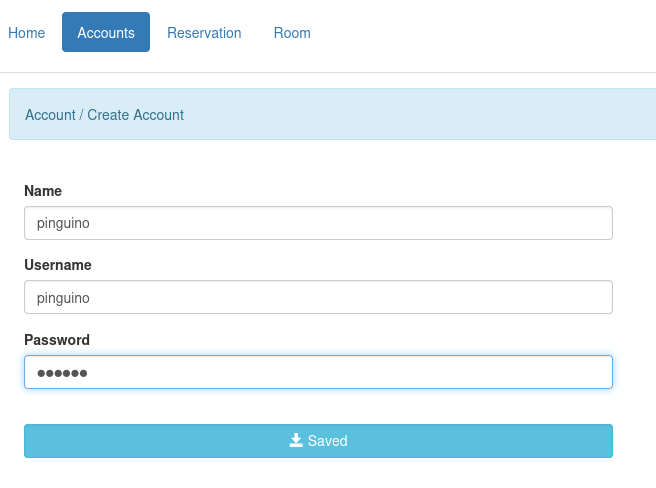Click the Username field label

point(58,265)
